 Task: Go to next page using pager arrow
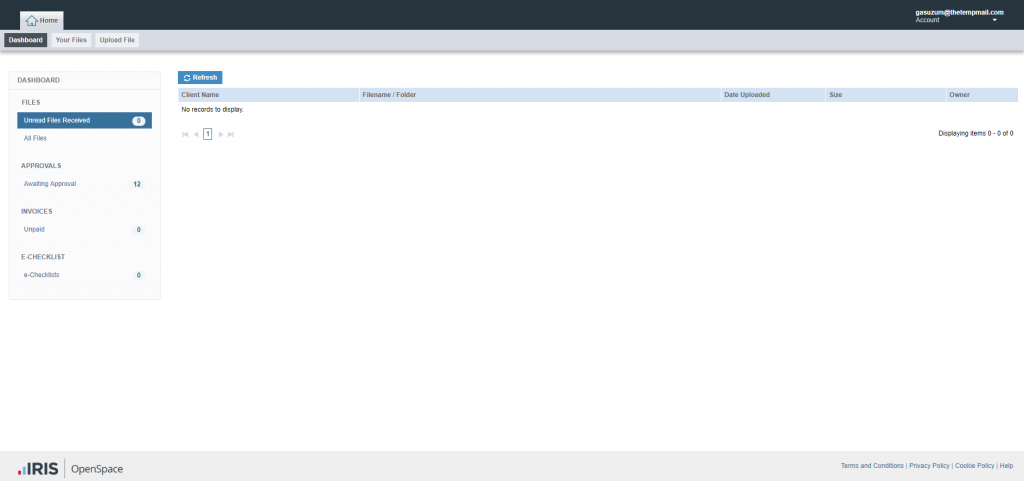pyautogui.click(x=221, y=134)
